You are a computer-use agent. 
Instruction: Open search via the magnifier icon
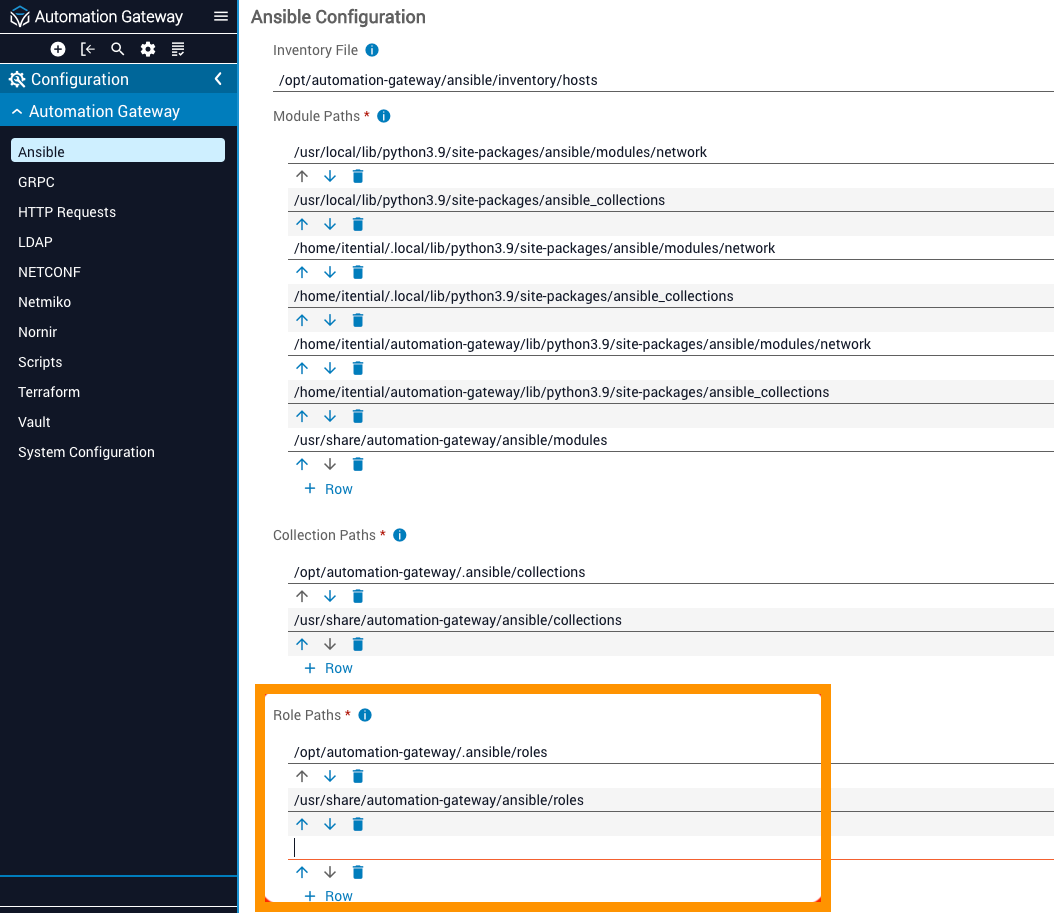click(118, 49)
